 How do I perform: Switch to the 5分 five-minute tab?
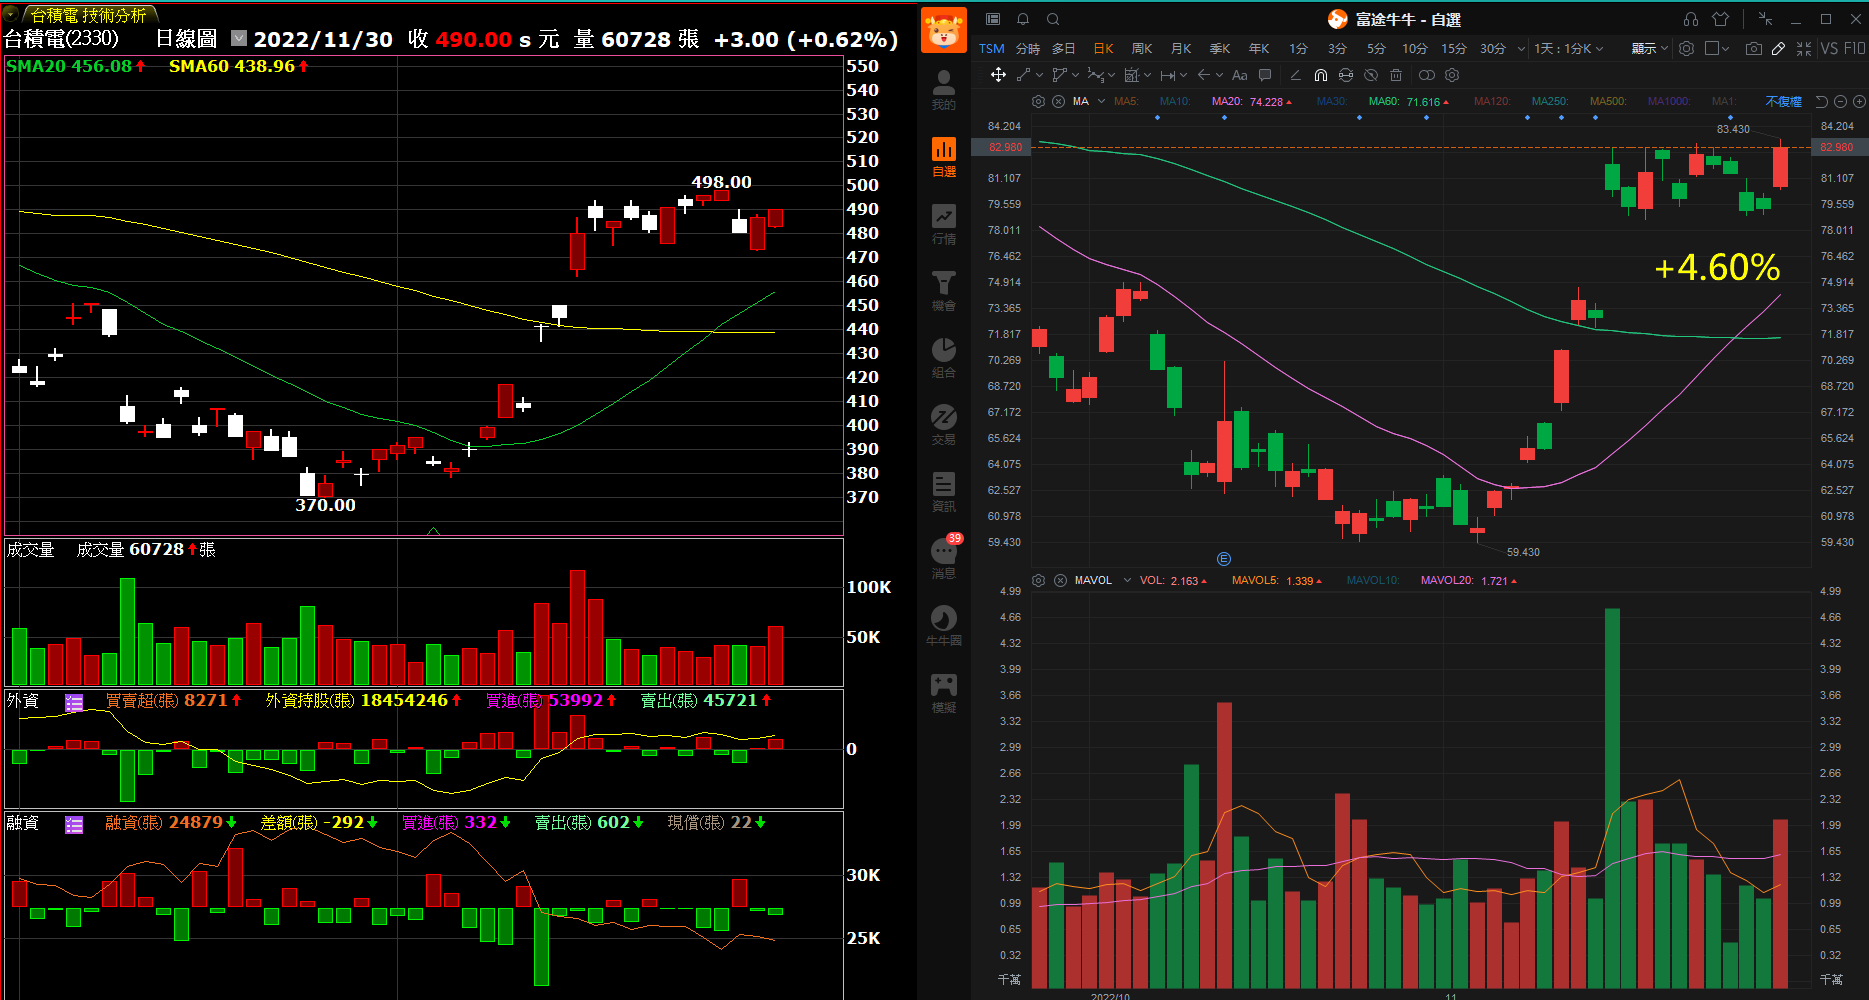[x=1377, y=48]
